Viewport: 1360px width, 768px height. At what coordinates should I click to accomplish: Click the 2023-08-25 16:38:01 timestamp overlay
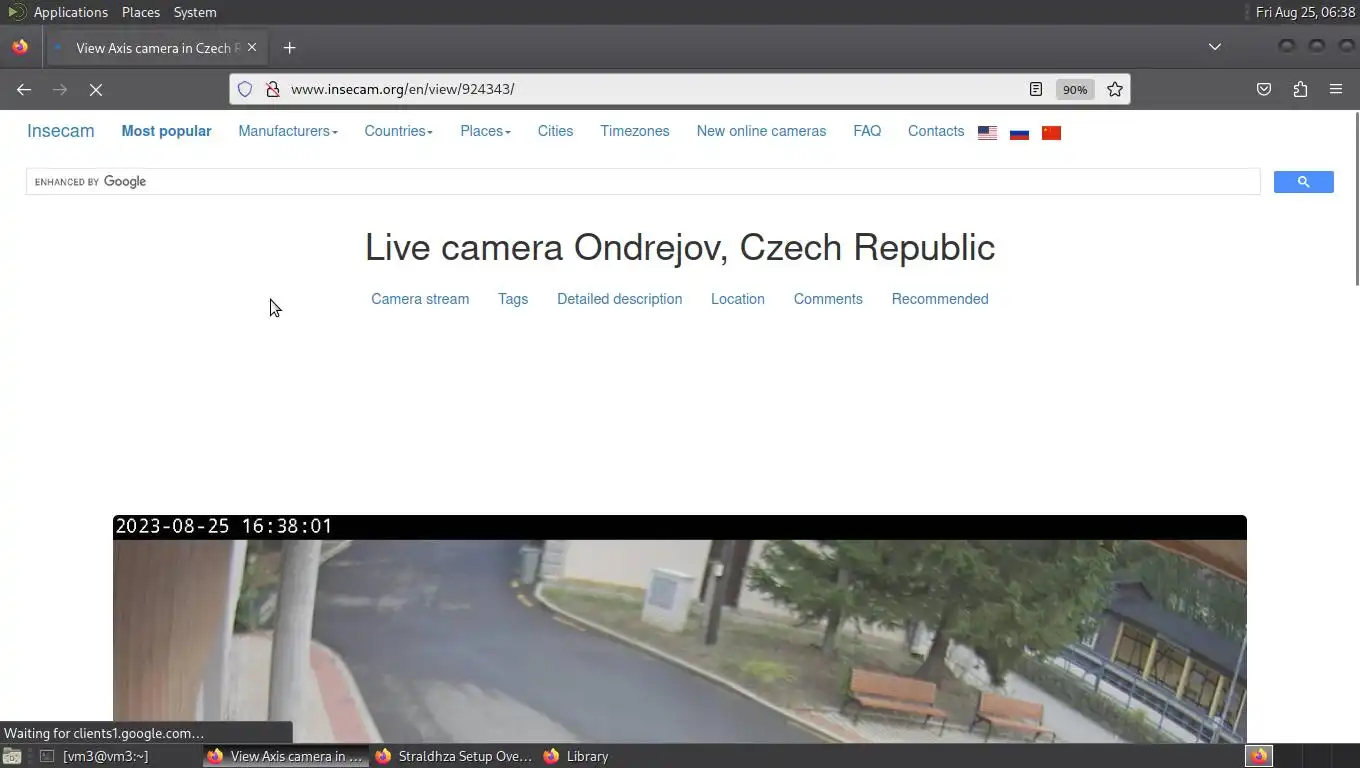(224, 526)
